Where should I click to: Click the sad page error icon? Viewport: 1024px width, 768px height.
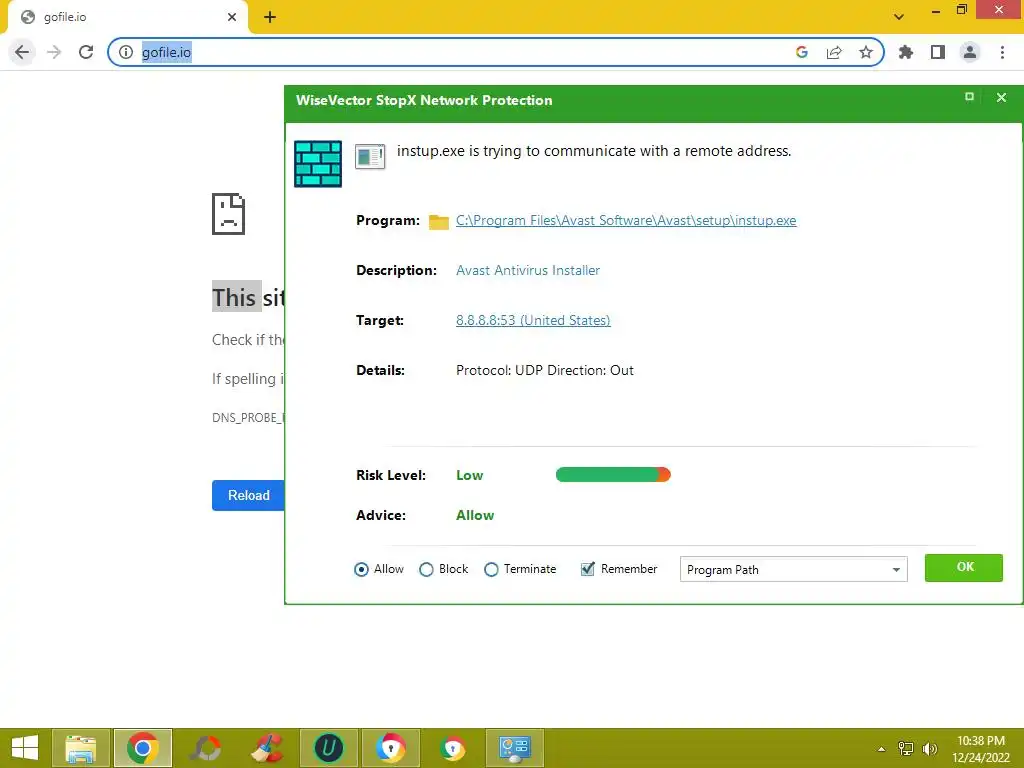[x=229, y=214]
